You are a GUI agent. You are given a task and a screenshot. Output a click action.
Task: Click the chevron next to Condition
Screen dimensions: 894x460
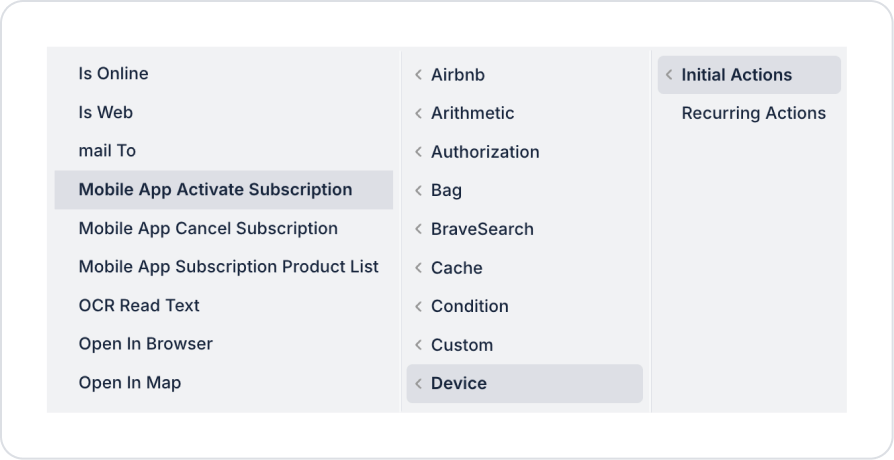point(418,306)
